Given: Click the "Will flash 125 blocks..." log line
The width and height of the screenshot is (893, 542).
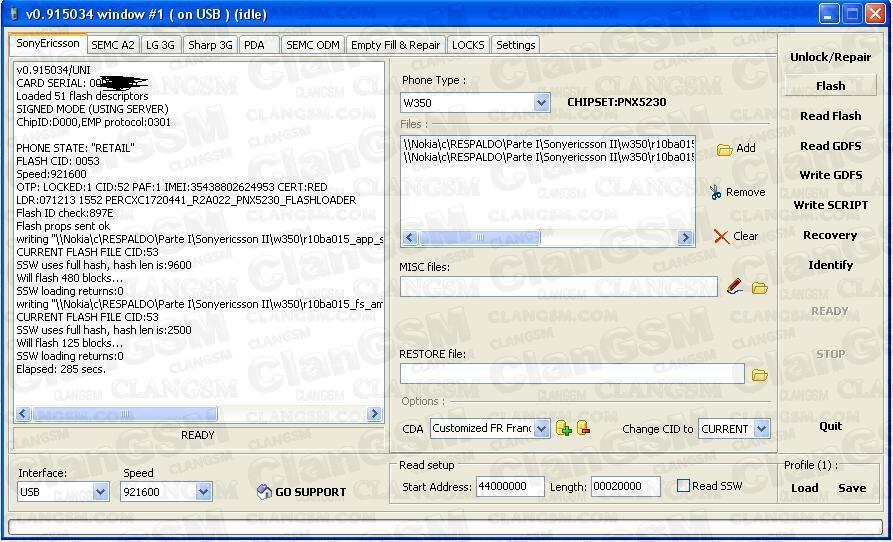Looking at the screenshot, I should [x=69, y=343].
